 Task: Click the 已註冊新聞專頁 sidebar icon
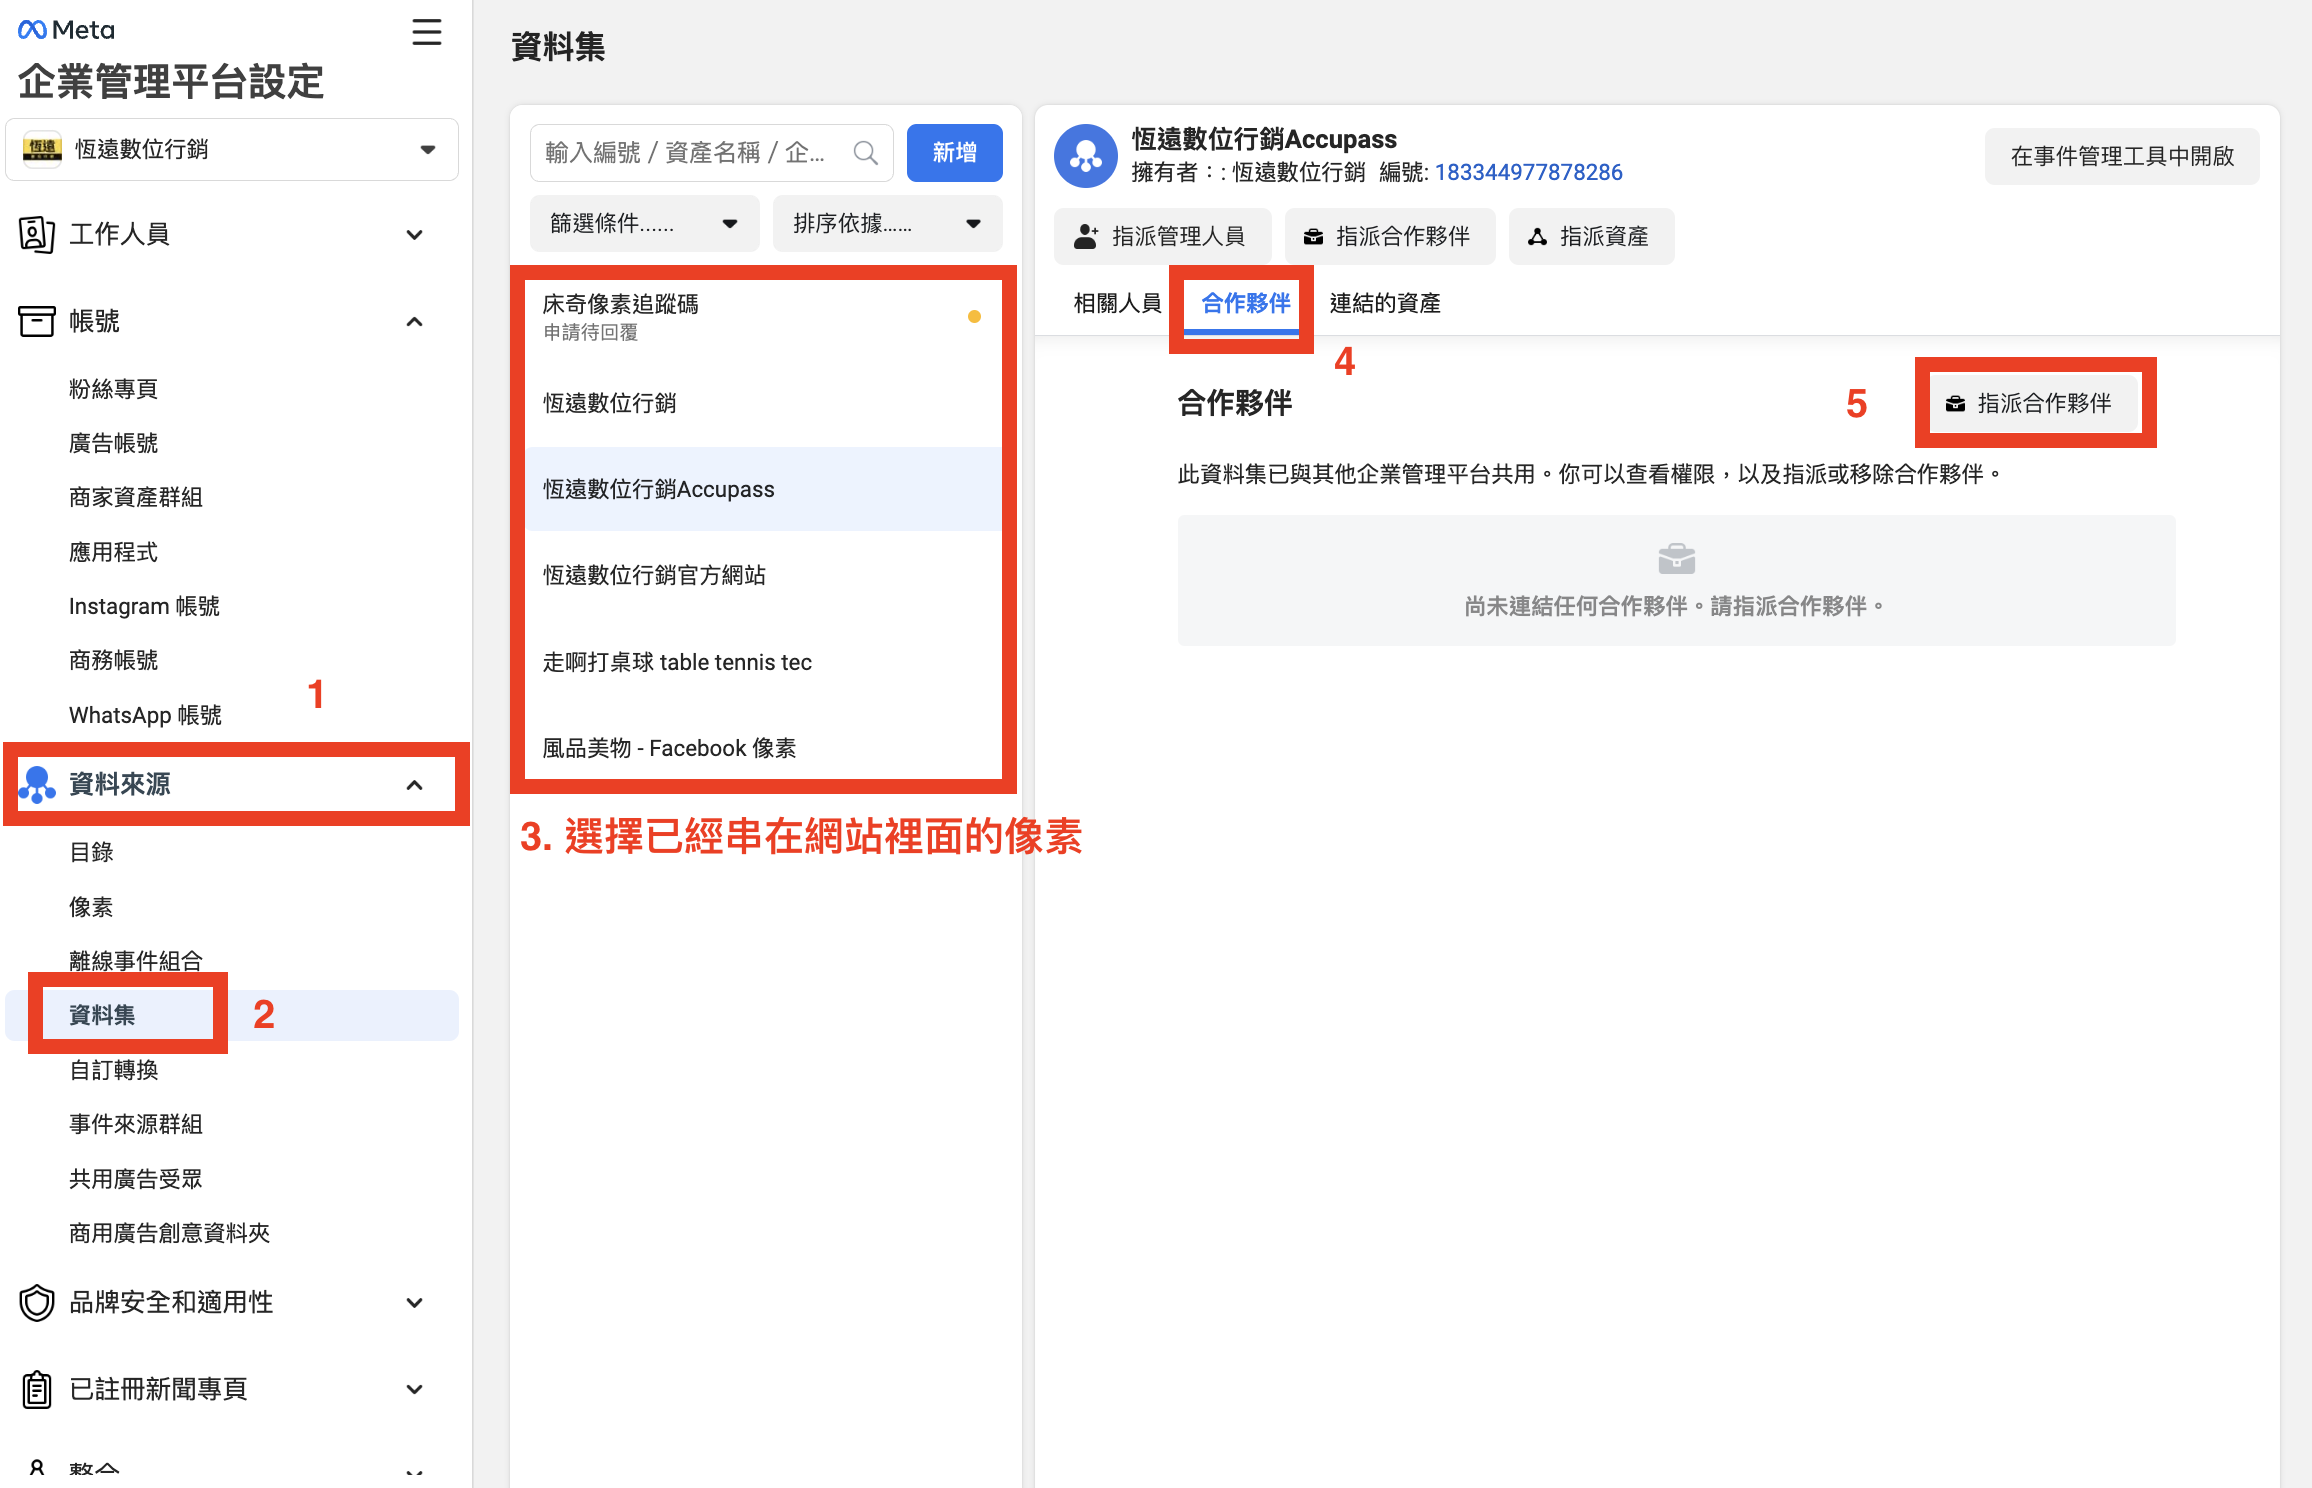[x=36, y=1388]
